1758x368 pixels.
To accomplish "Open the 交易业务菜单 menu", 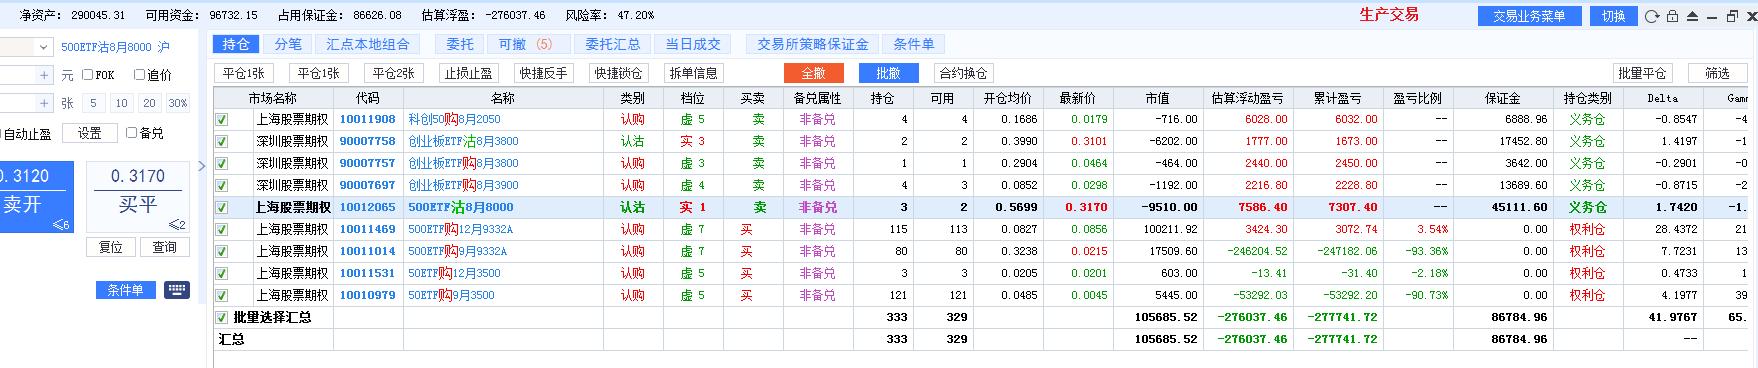I will click(x=1529, y=16).
